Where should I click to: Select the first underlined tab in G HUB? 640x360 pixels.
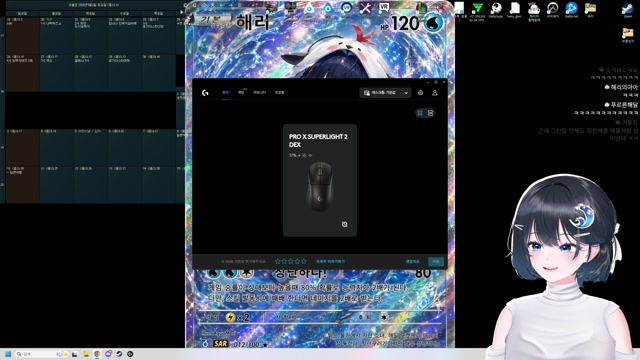225,93
